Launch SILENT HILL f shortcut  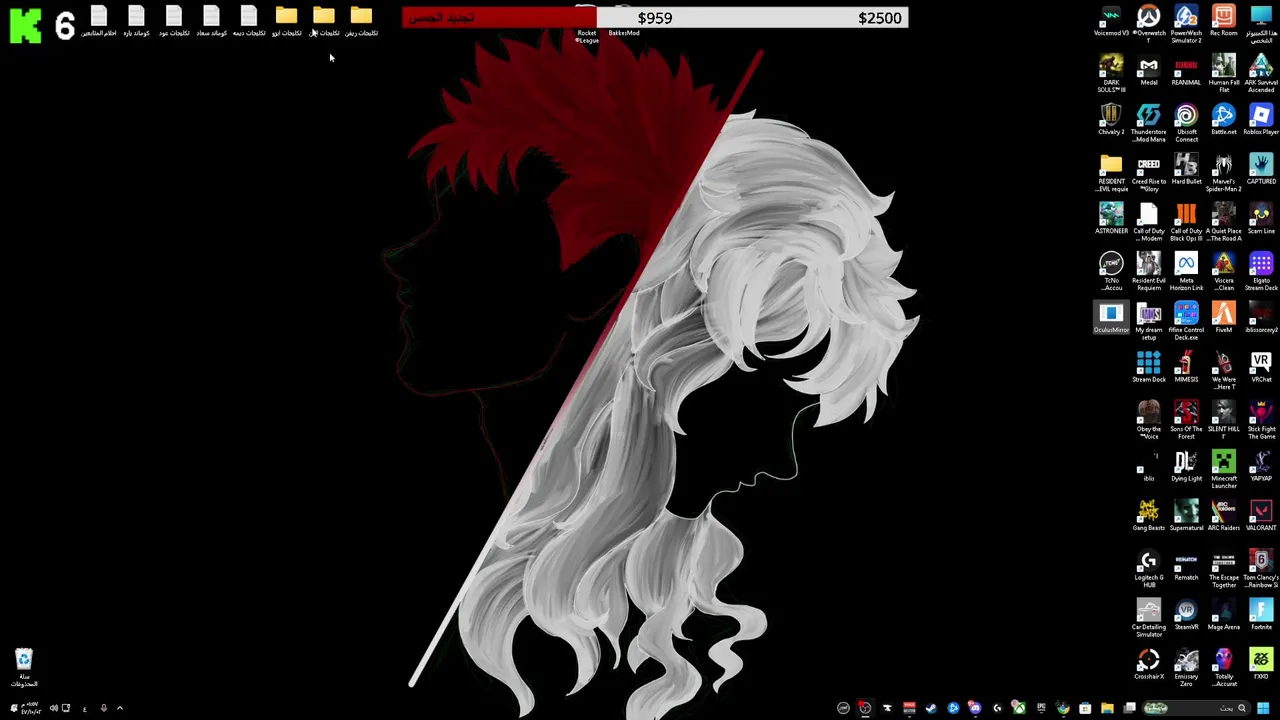click(x=1223, y=419)
